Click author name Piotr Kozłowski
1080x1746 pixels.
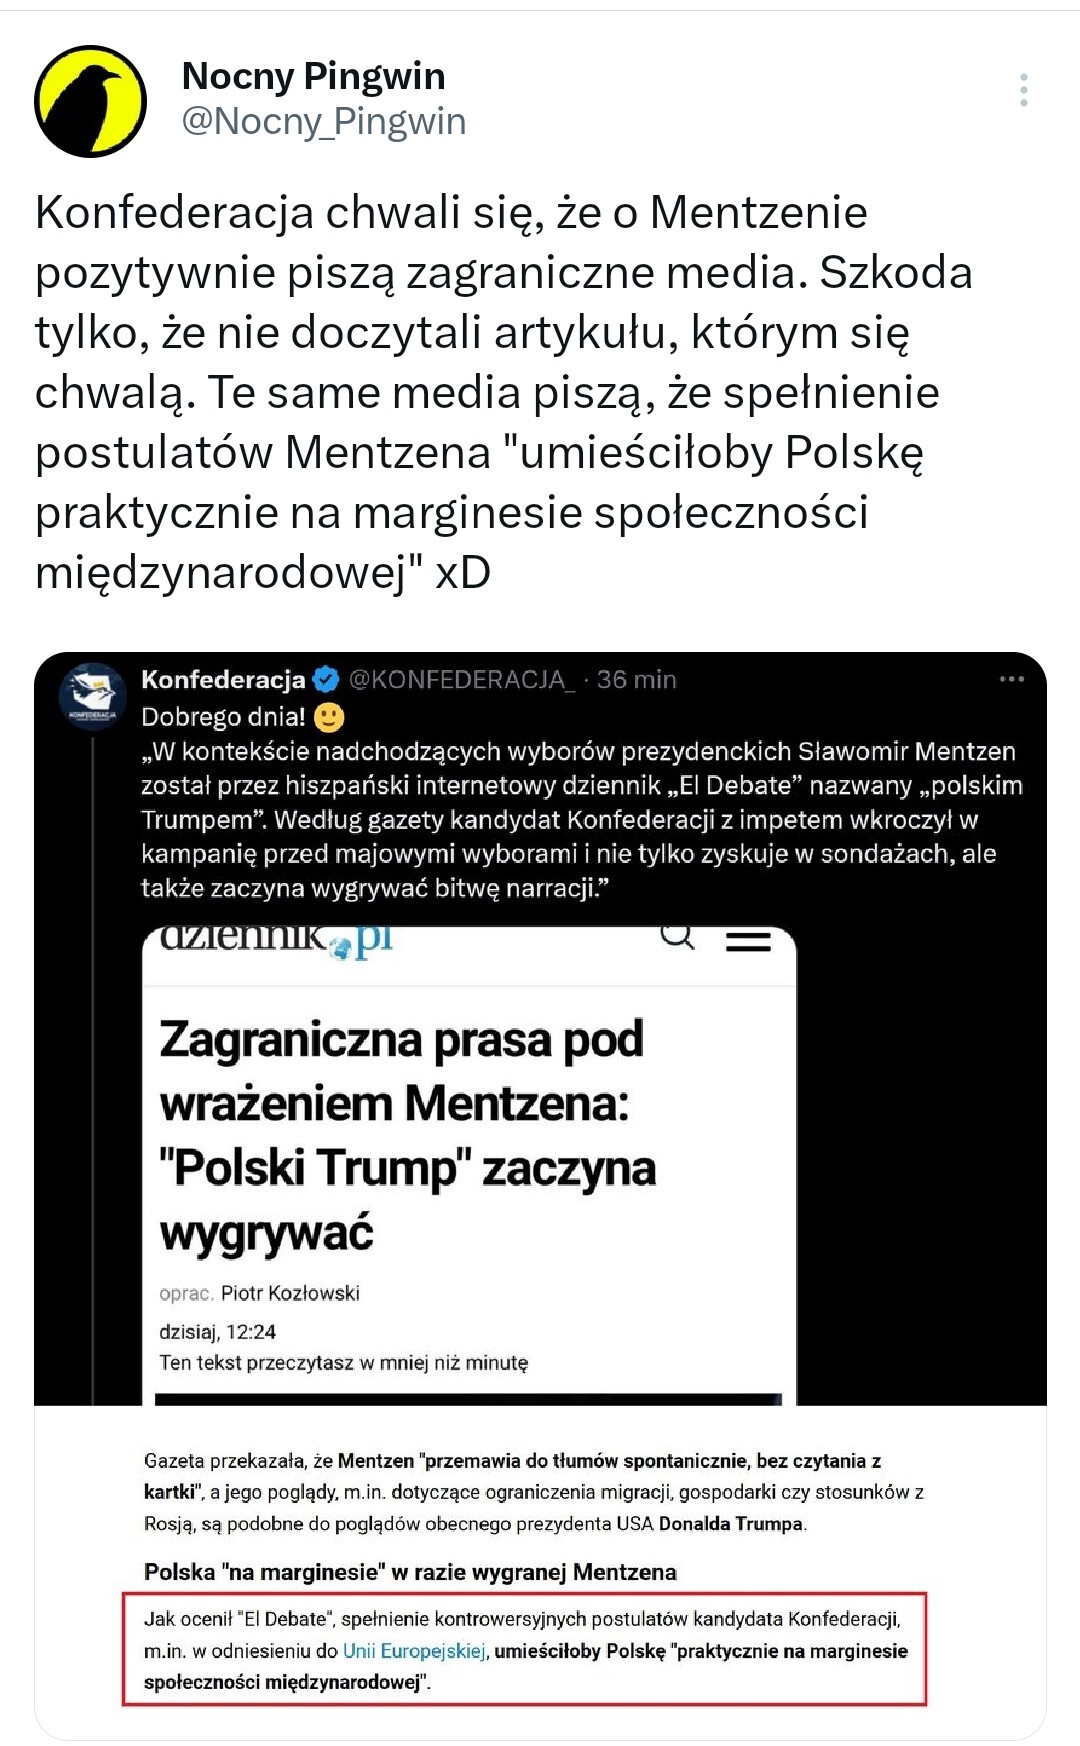[290, 1293]
